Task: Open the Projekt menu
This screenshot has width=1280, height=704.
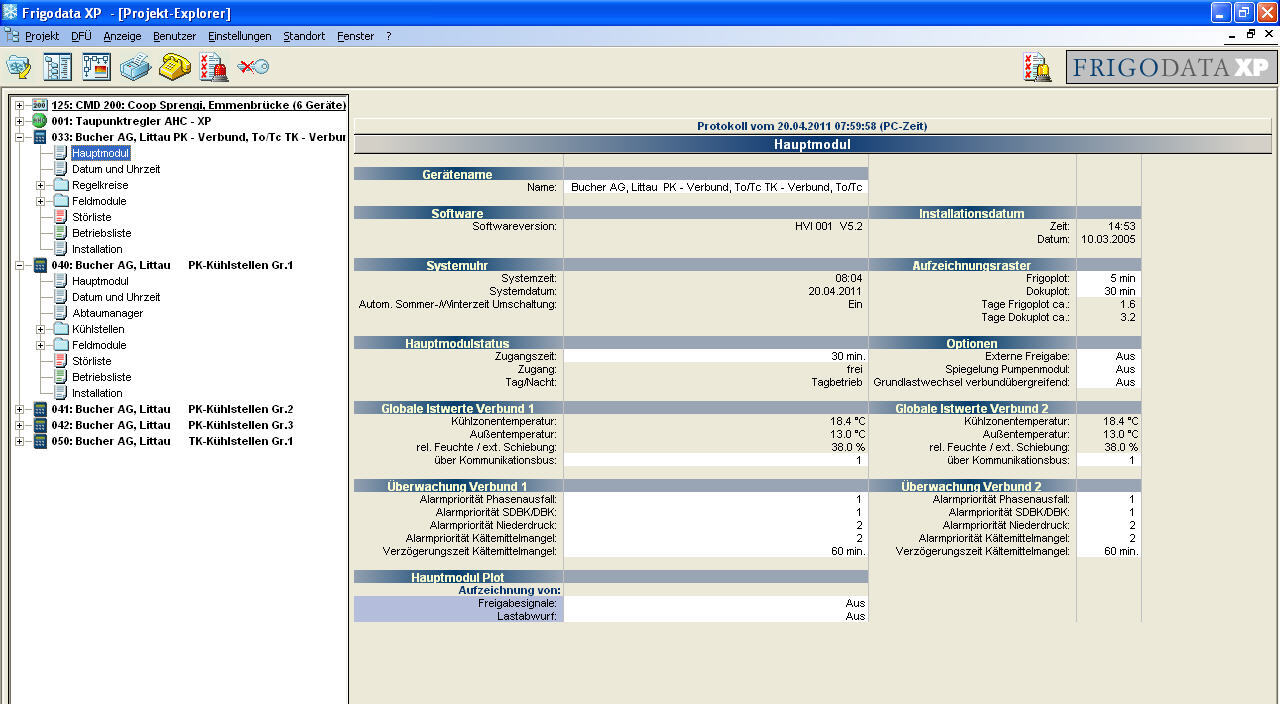Action: pyautogui.click(x=42, y=36)
